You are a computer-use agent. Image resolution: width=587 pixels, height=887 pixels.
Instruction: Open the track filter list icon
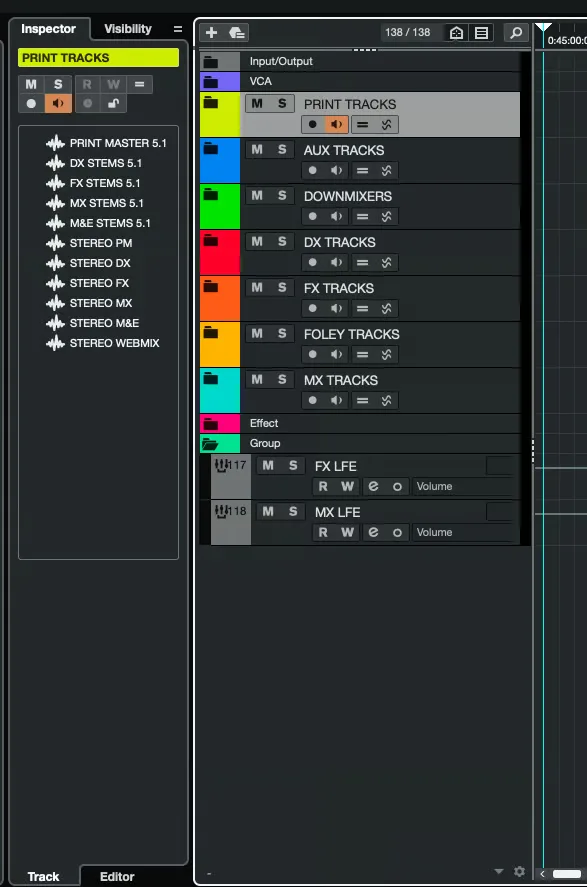(481, 33)
